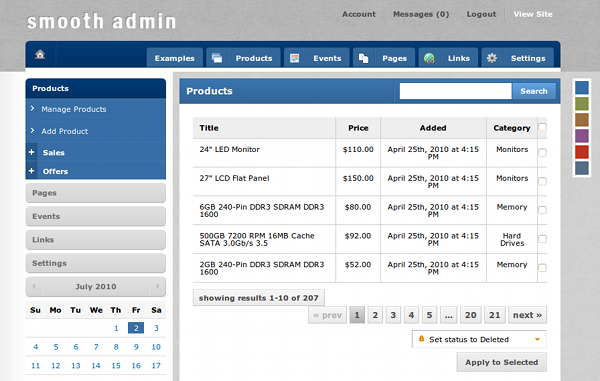This screenshot has height=381, width=600.
Task: Collapse the Products sidebar panel header
Action: (x=96, y=88)
